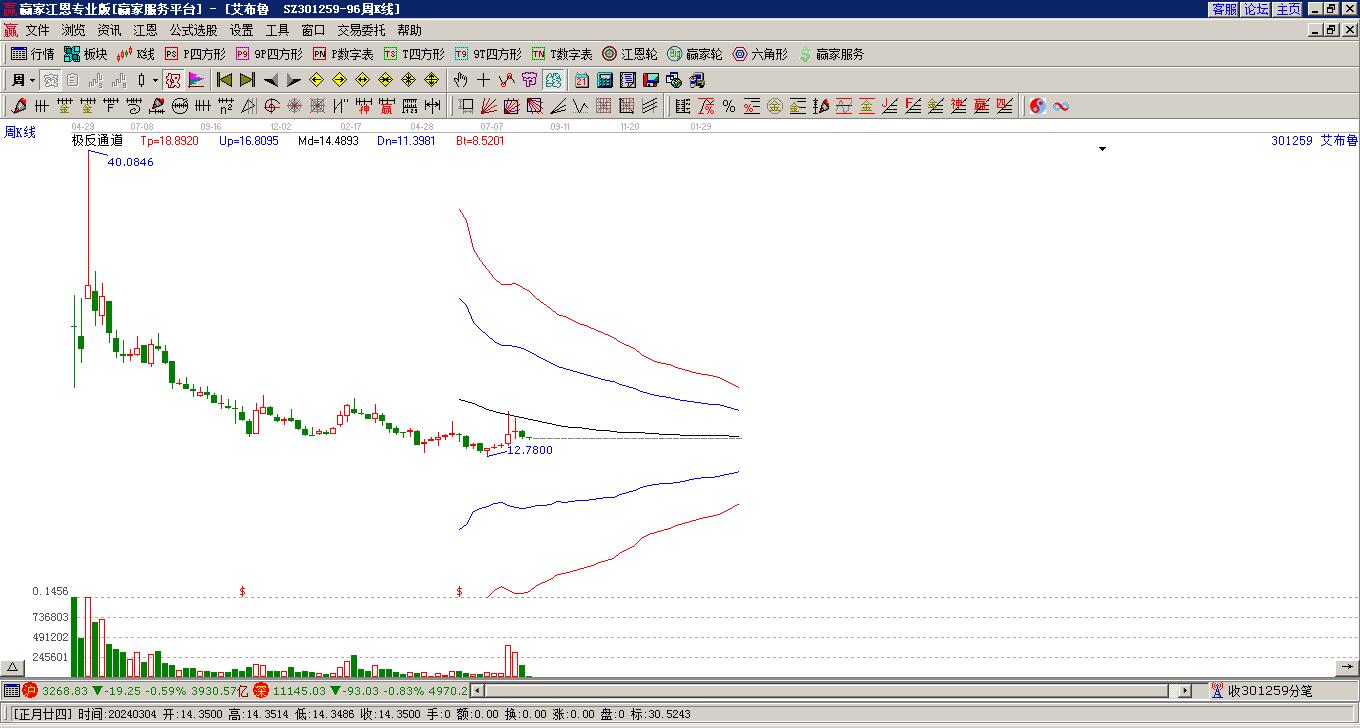Click the blue infinity loop icon
This screenshot has width=1360, height=728.
click(1061, 106)
